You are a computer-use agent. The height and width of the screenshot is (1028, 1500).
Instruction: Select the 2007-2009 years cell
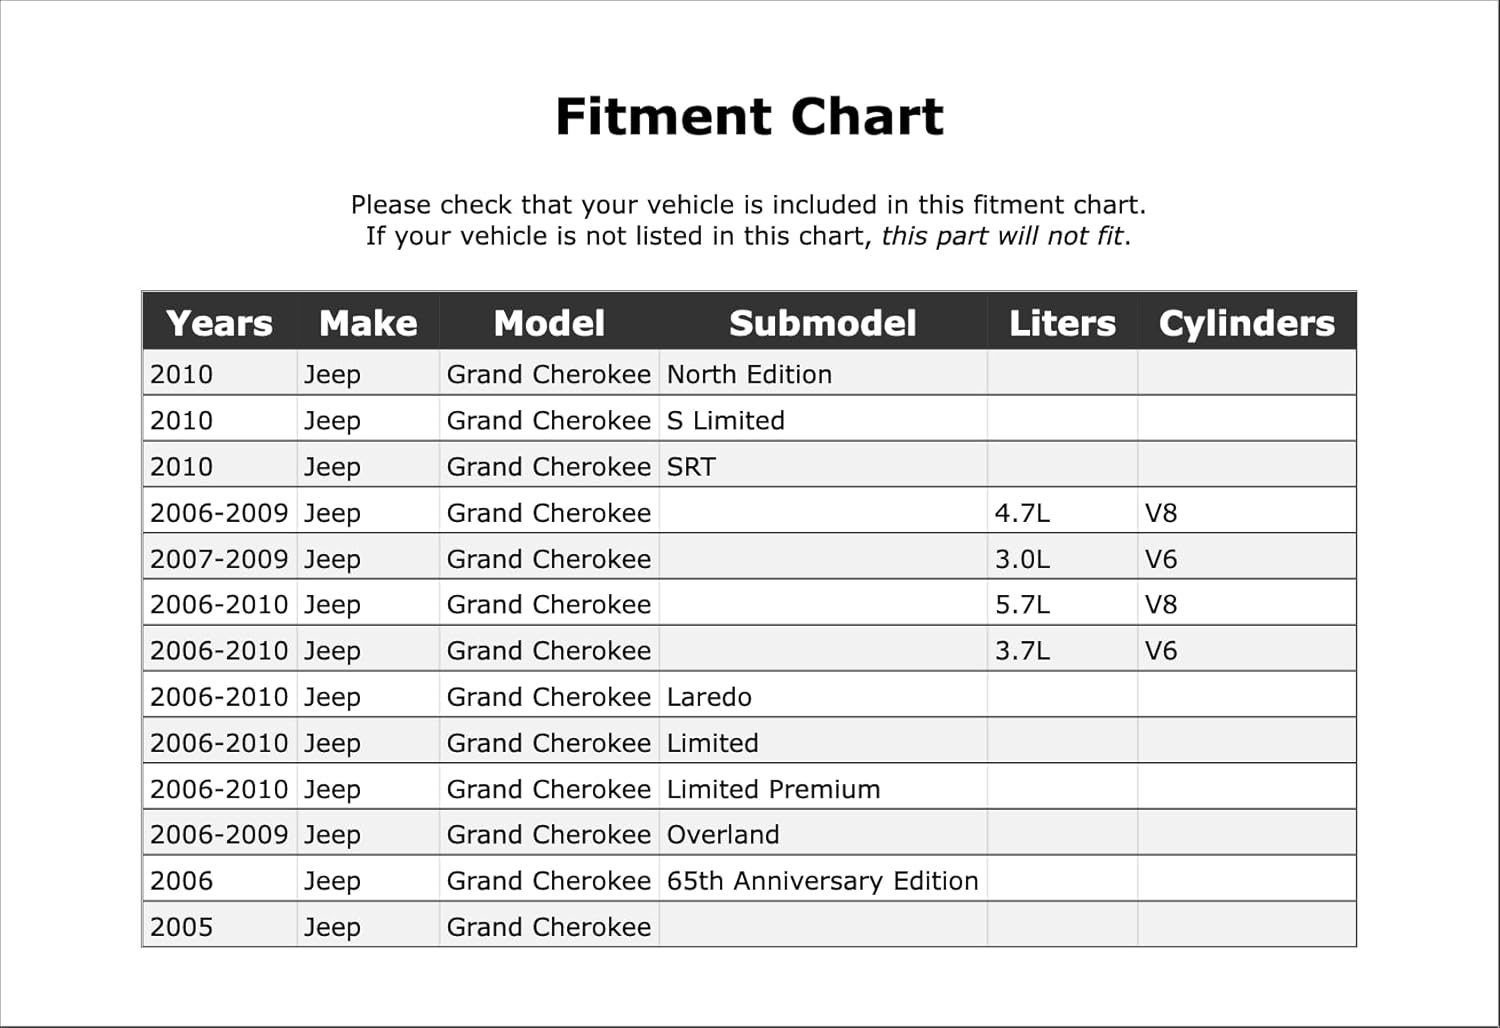(x=220, y=558)
